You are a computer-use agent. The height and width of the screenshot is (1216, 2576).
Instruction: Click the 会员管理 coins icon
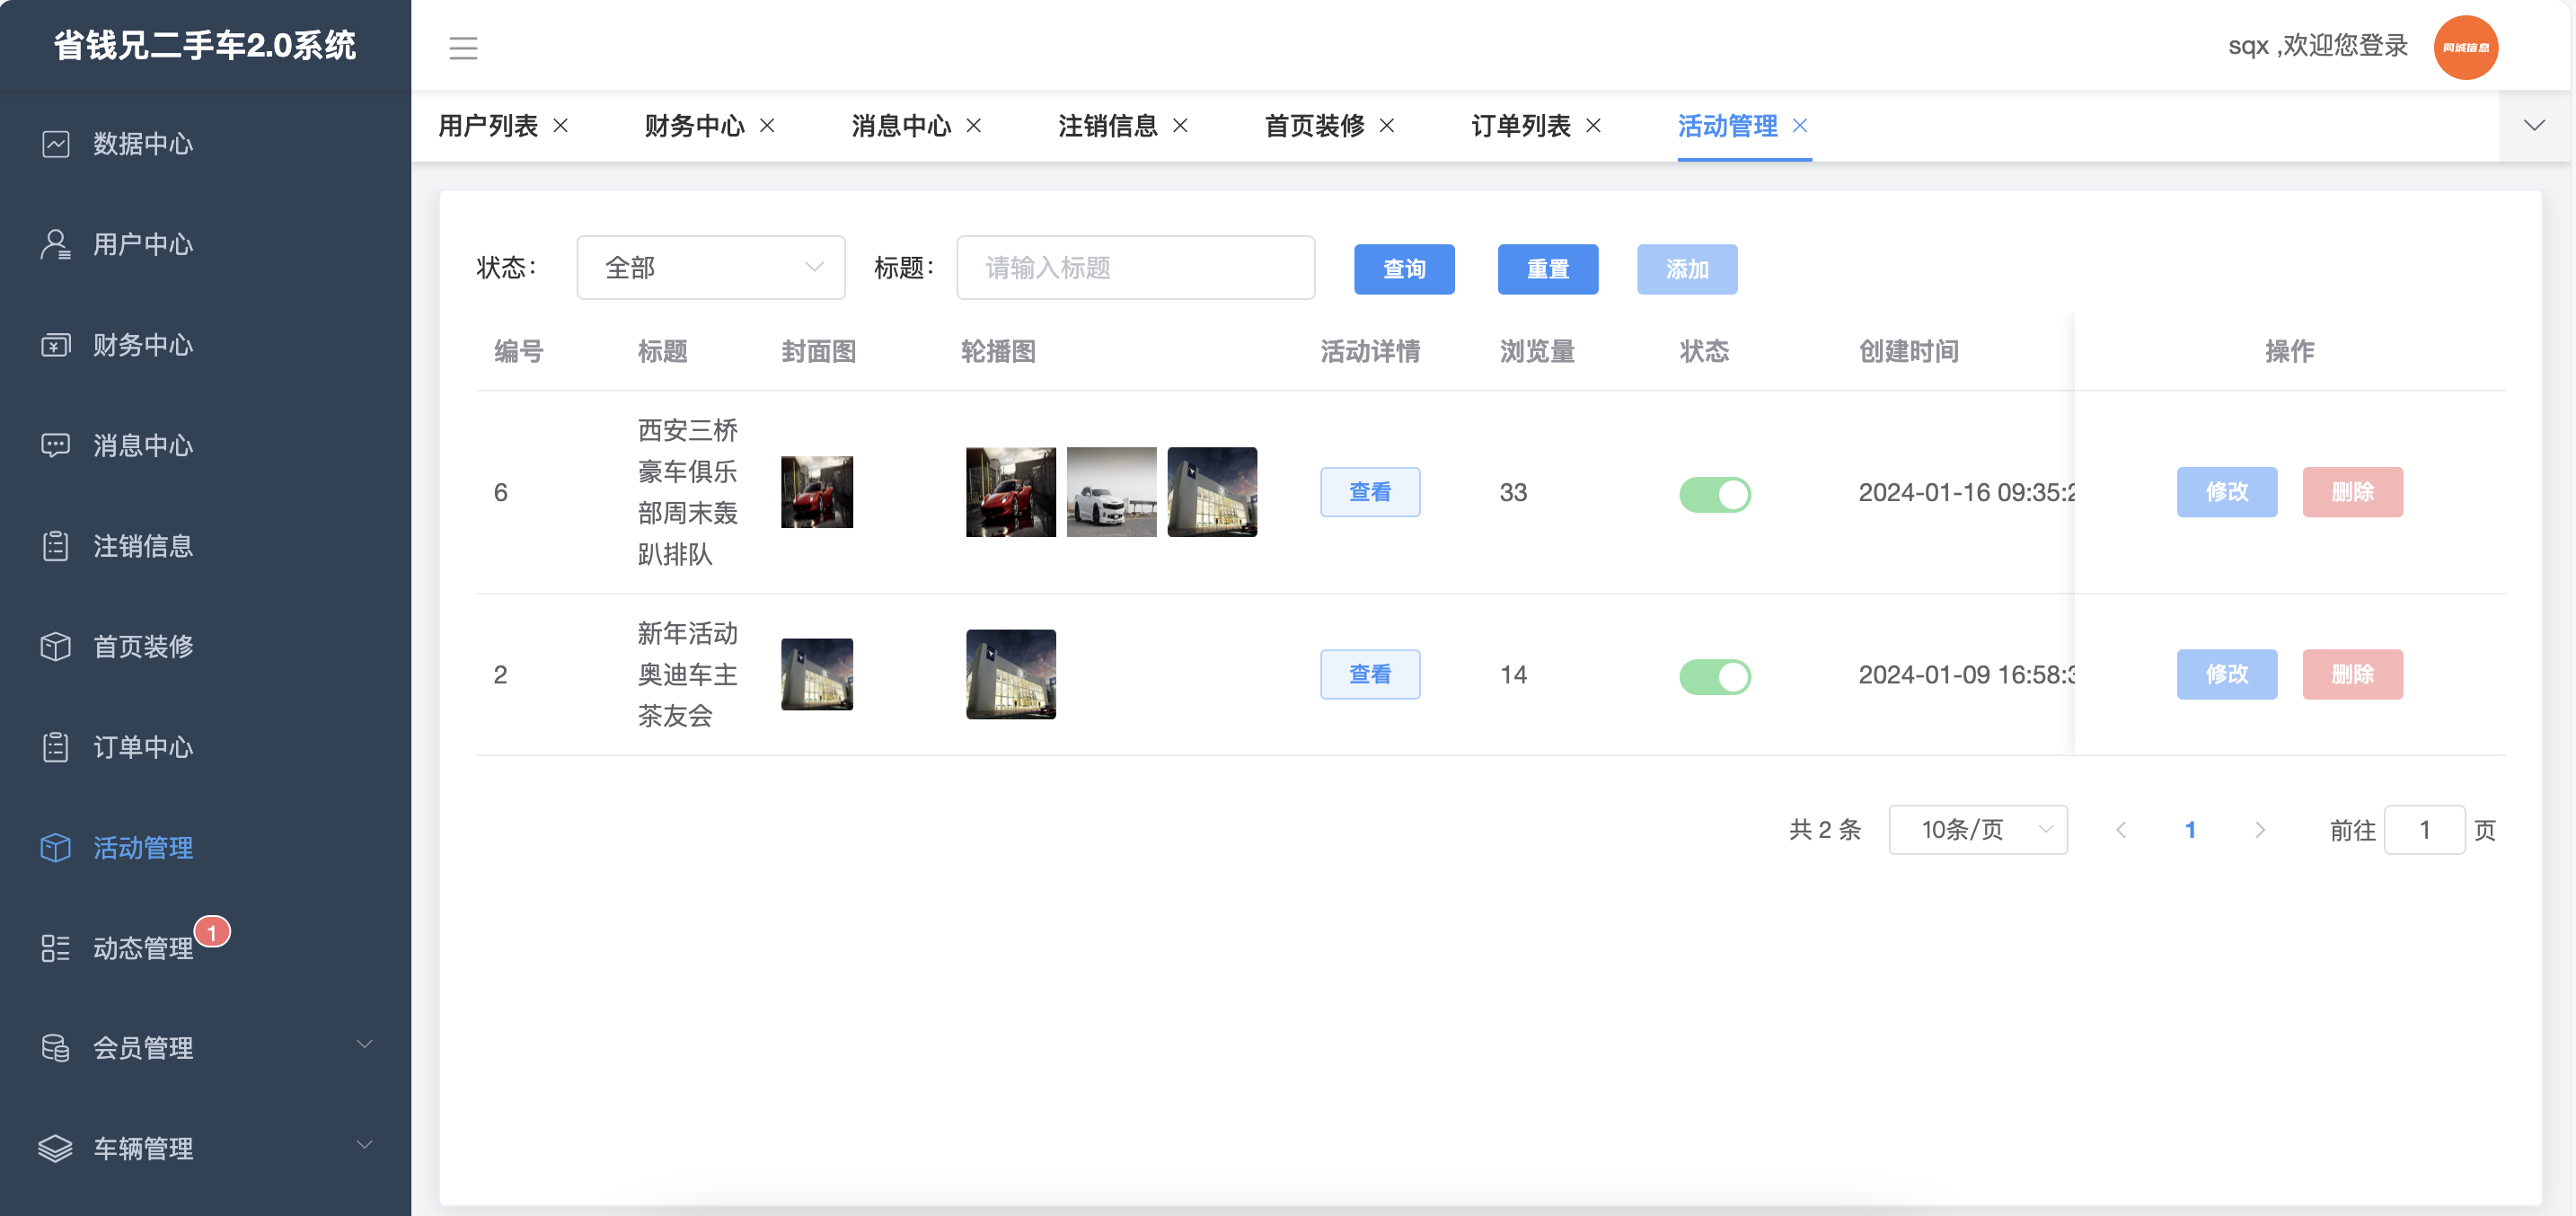(56, 1048)
